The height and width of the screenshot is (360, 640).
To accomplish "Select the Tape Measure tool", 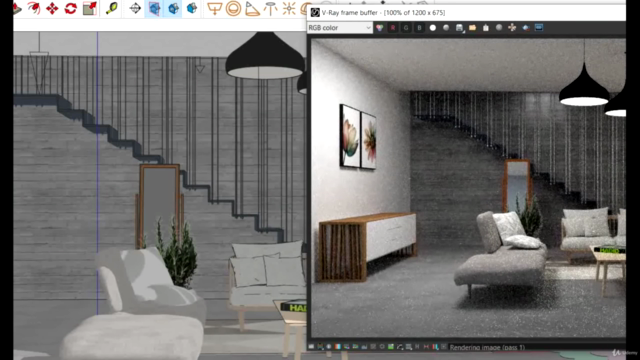I will (x=112, y=8).
